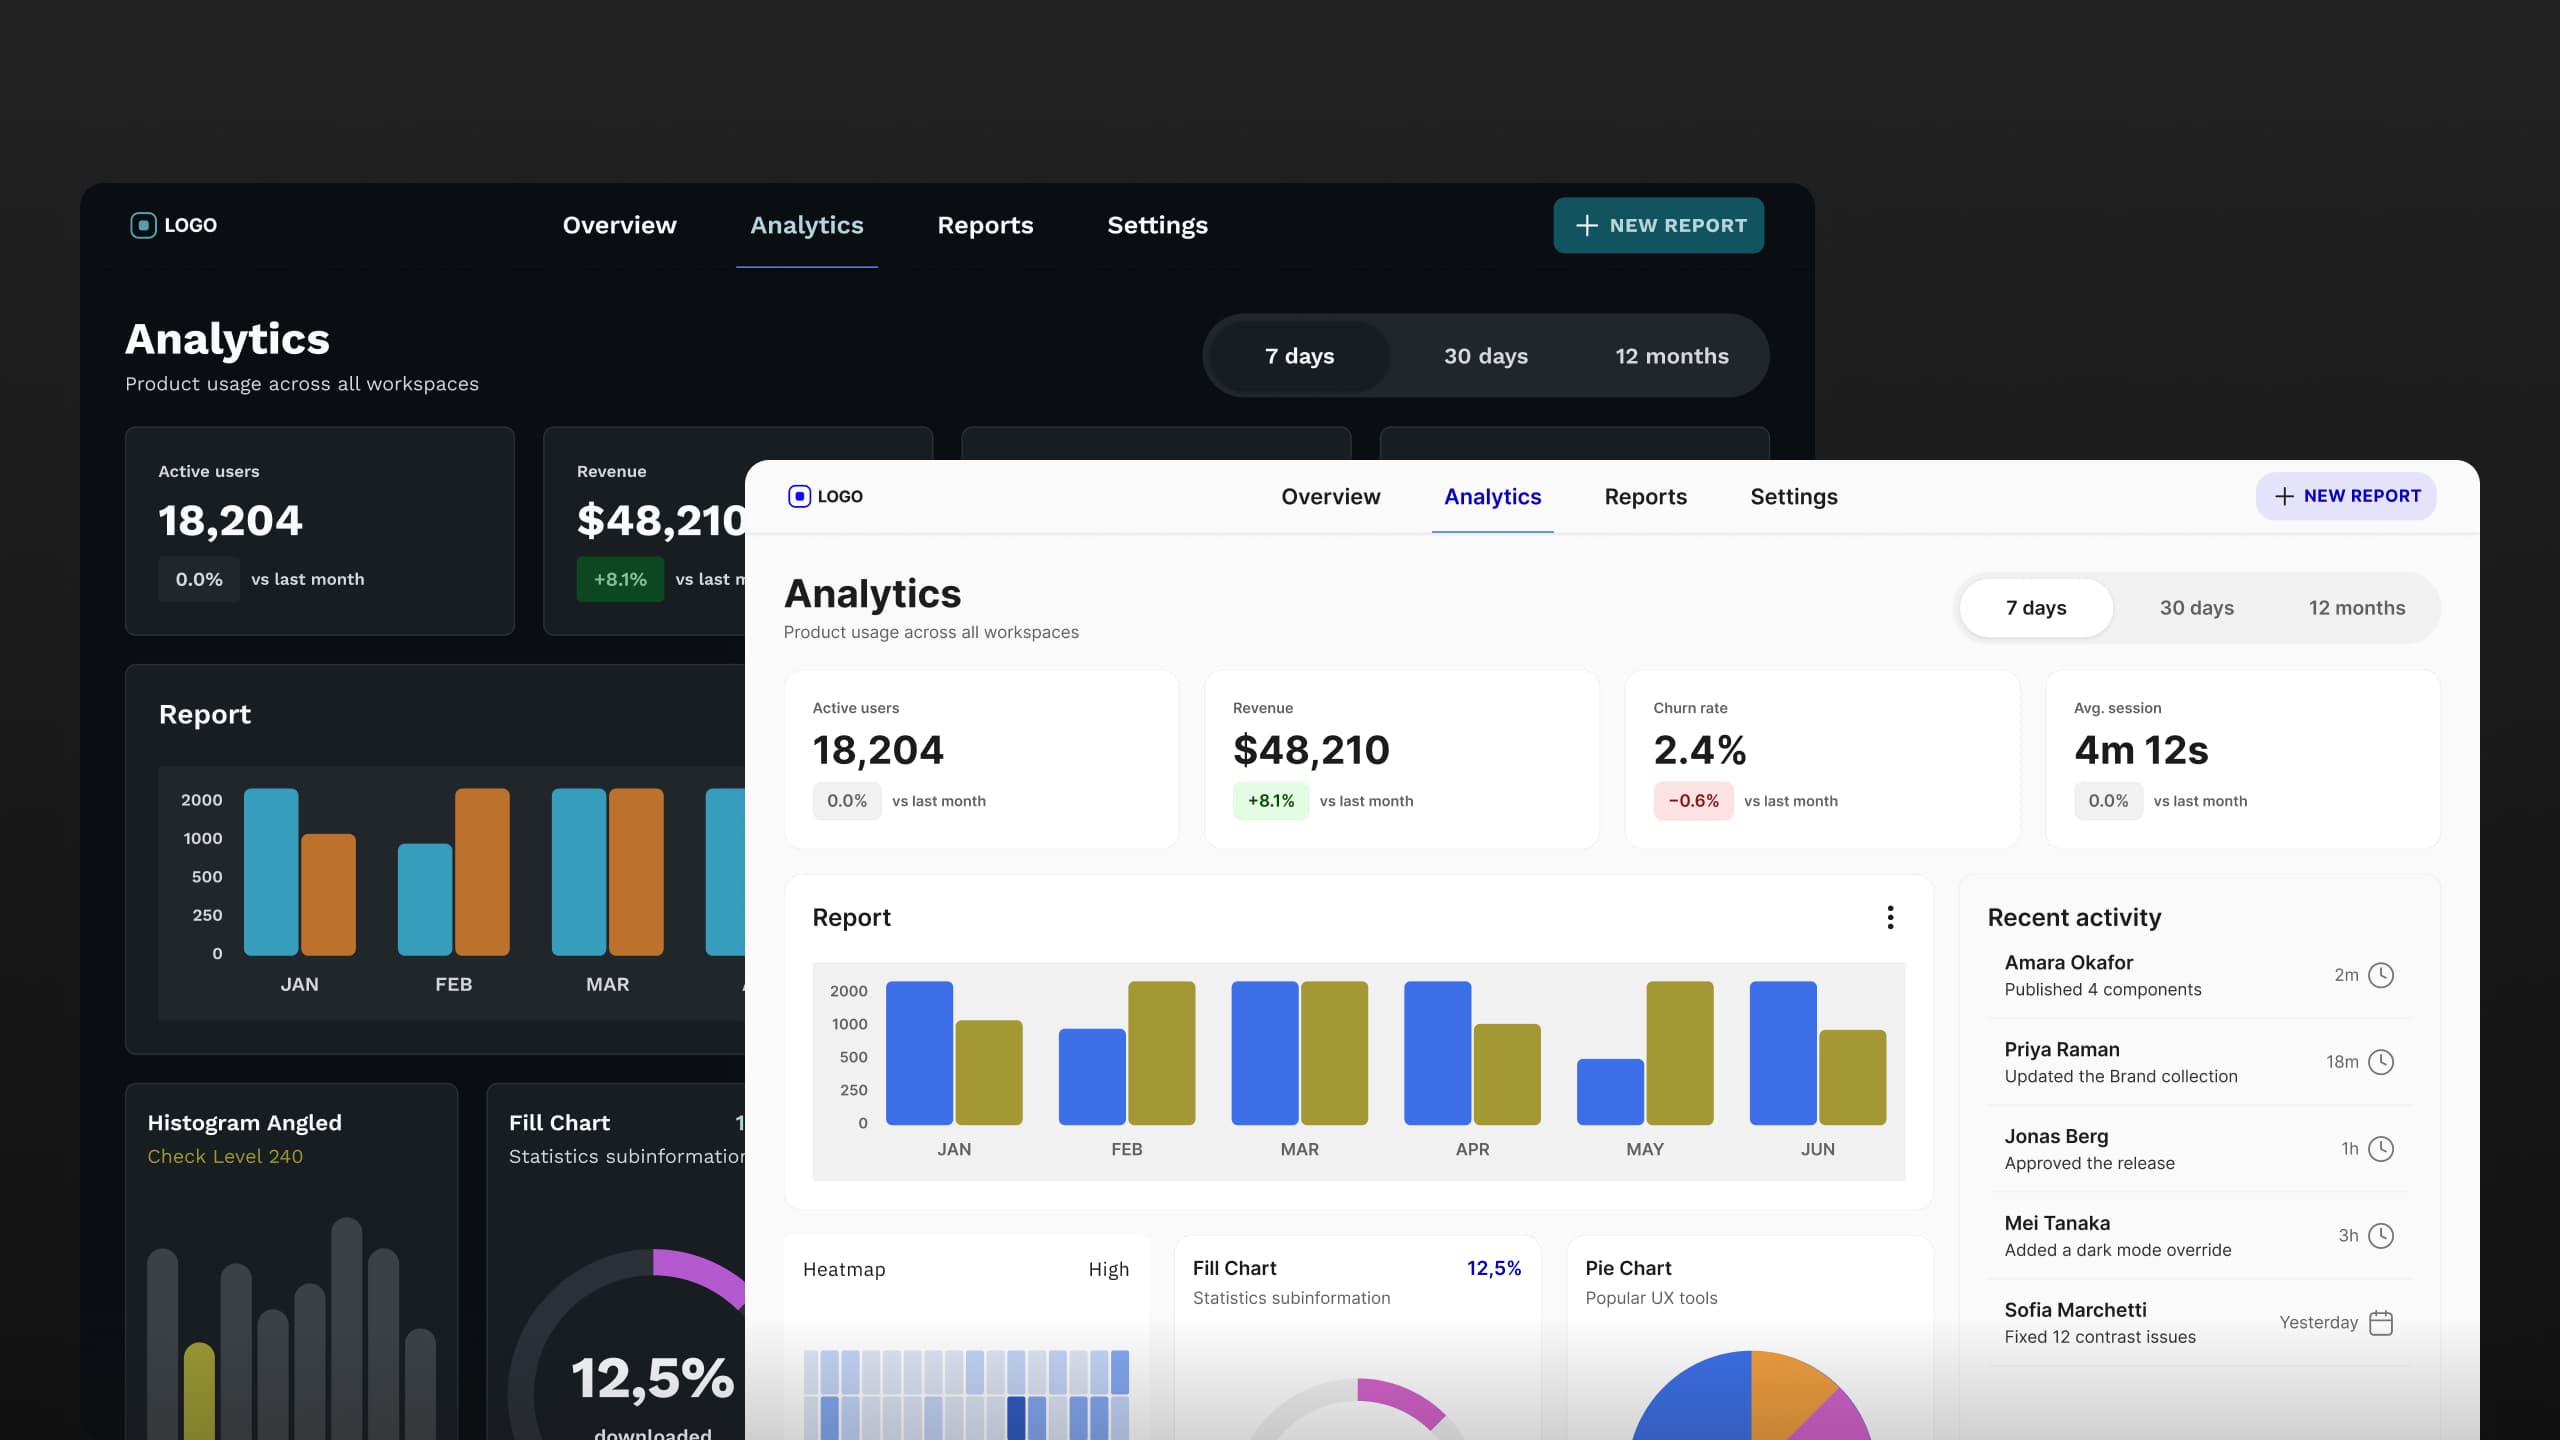Switch to Analytics in the dark window
The image size is (2560, 1440).
(806, 226)
